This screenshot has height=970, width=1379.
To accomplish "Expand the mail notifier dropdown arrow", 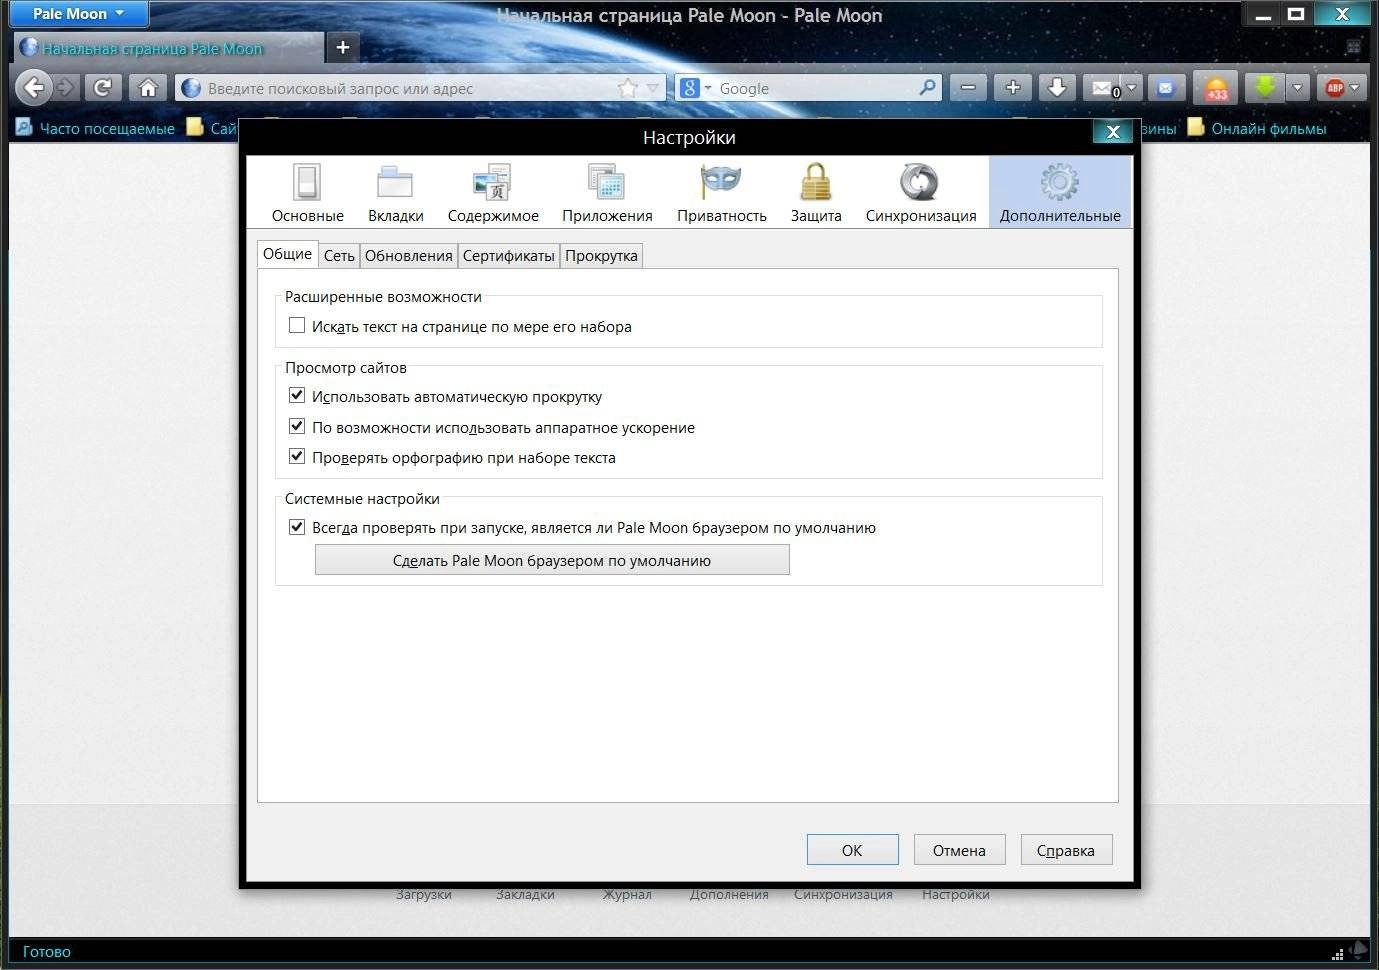I will coord(1132,88).
